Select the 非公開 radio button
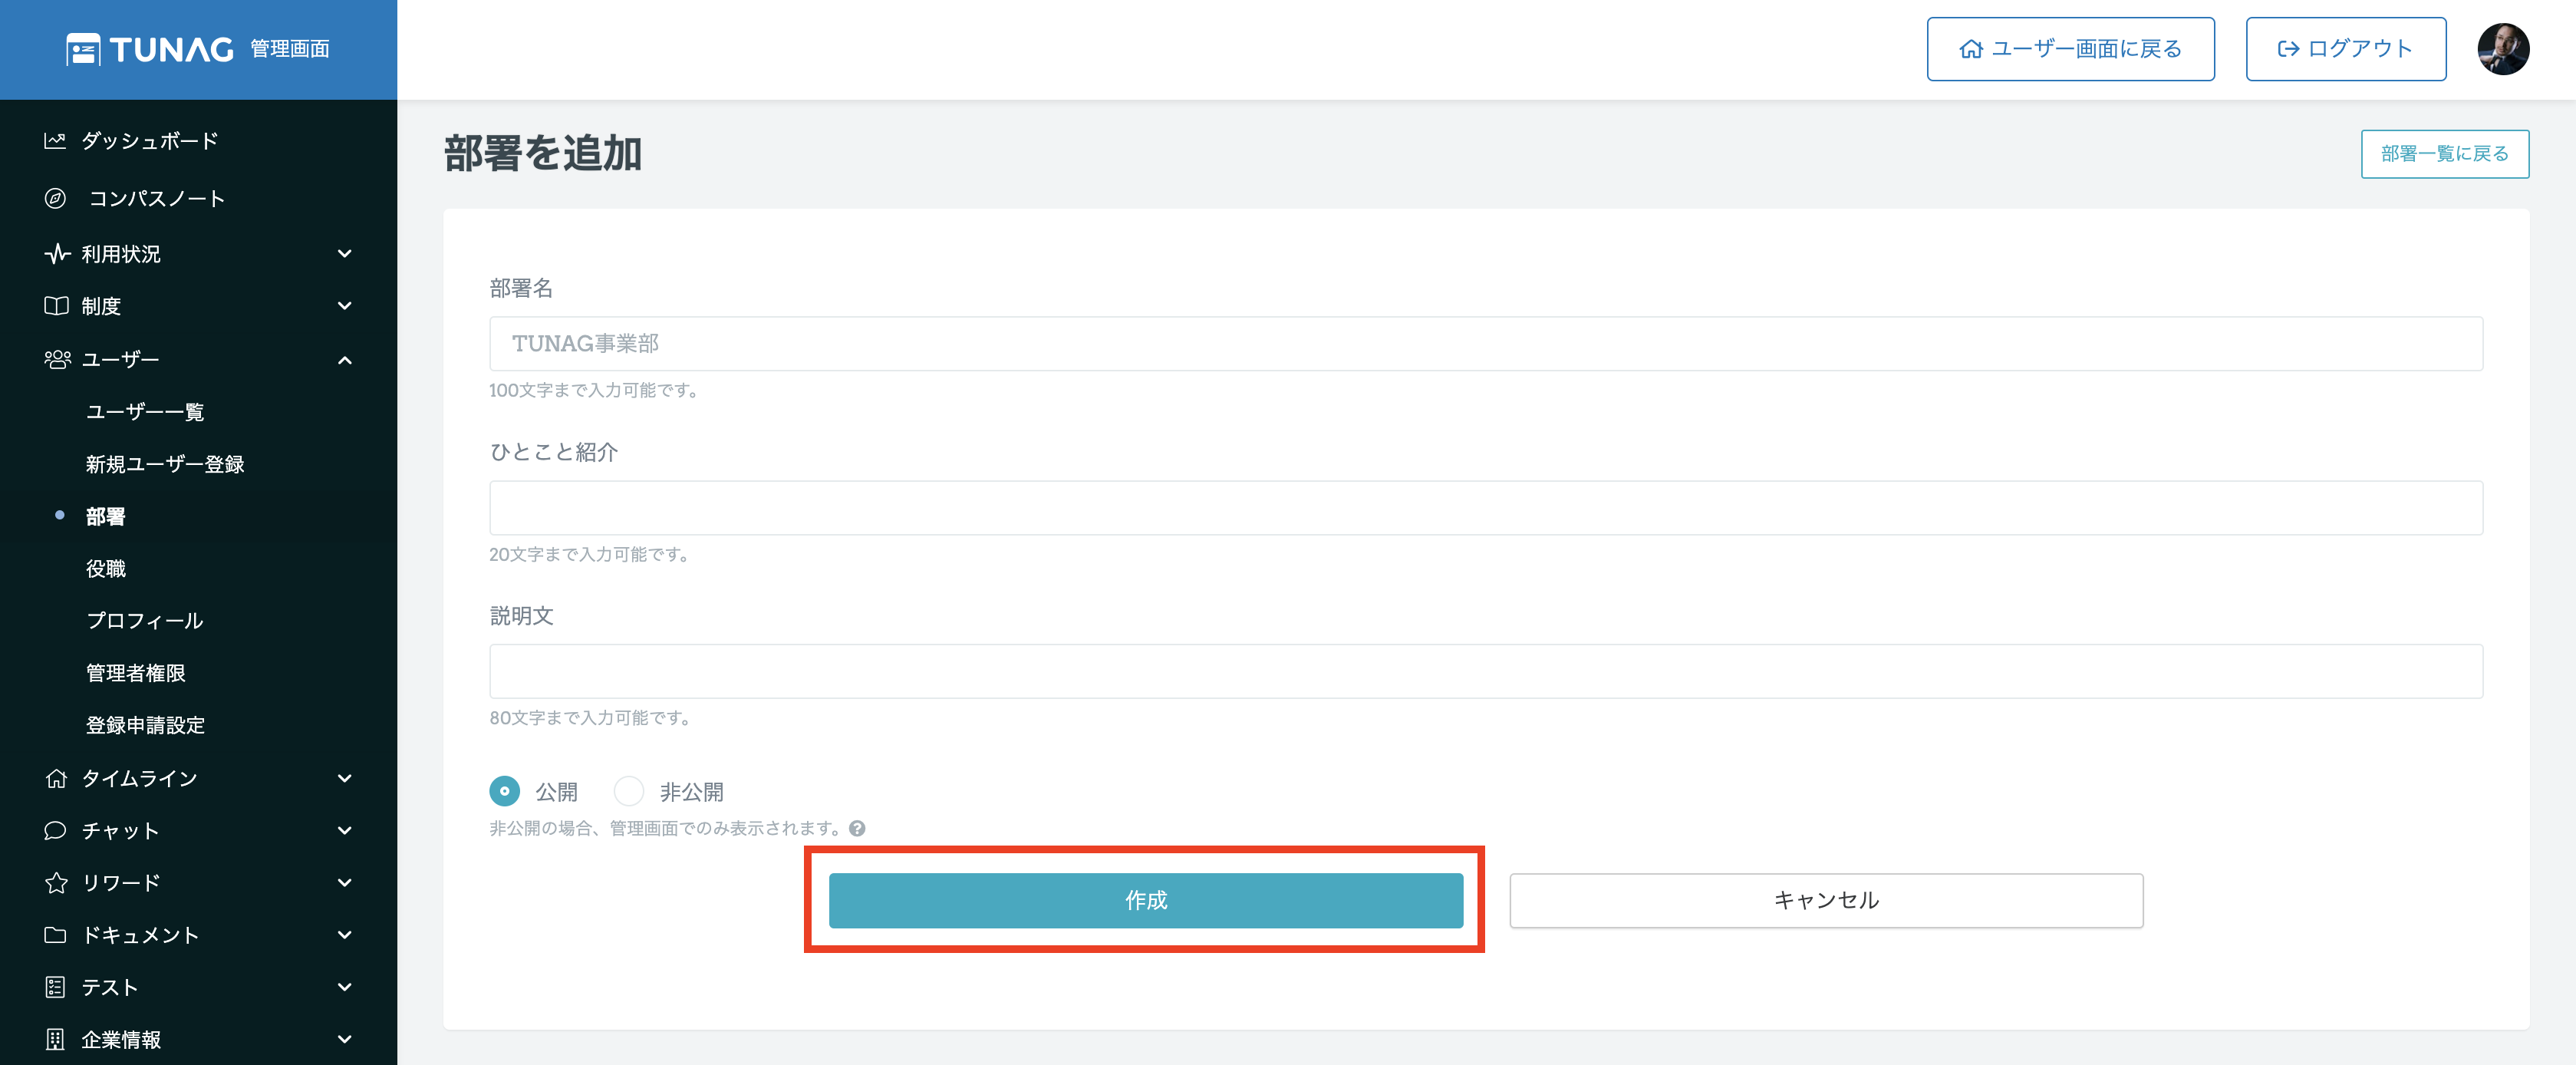The width and height of the screenshot is (2576, 1065). [x=629, y=792]
